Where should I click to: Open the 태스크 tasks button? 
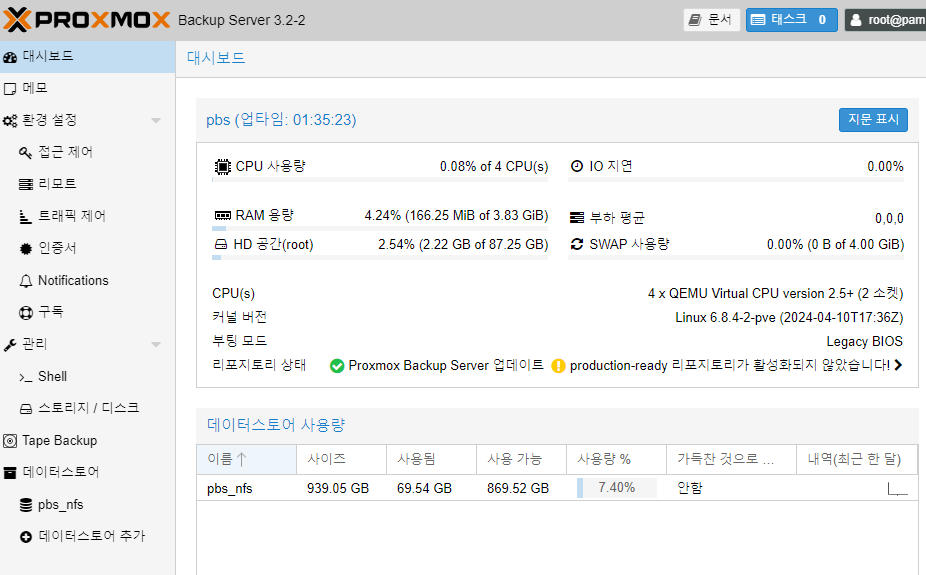[791, 20]
